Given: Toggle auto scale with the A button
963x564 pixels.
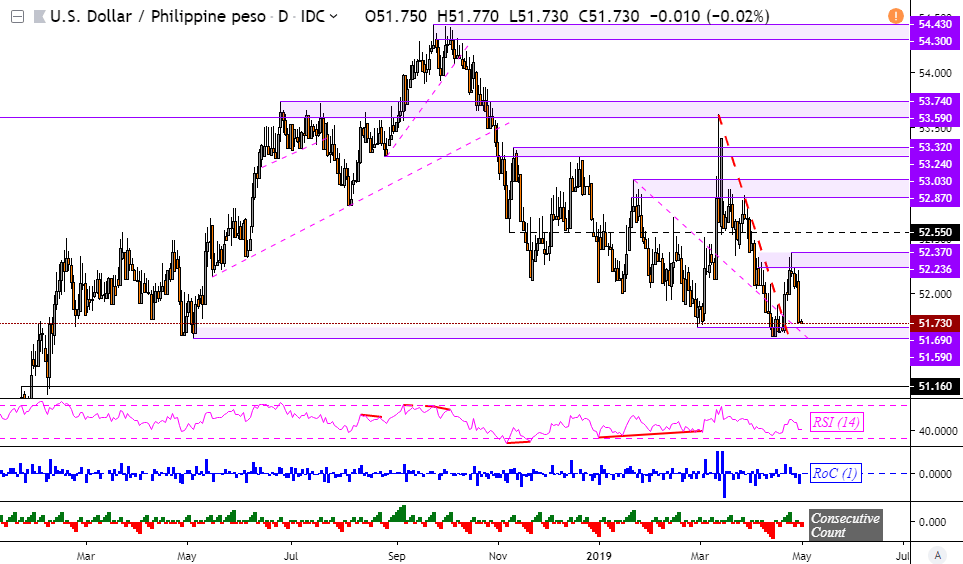Looking at the screenshot, I should point(937,554).
